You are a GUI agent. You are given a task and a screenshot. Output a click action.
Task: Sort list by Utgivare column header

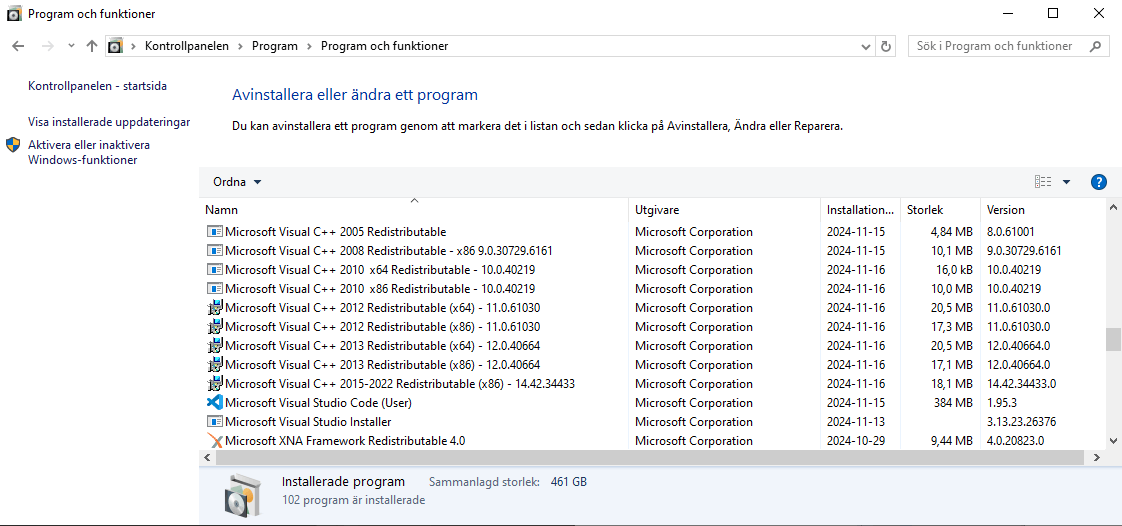(x=724, y=210)
